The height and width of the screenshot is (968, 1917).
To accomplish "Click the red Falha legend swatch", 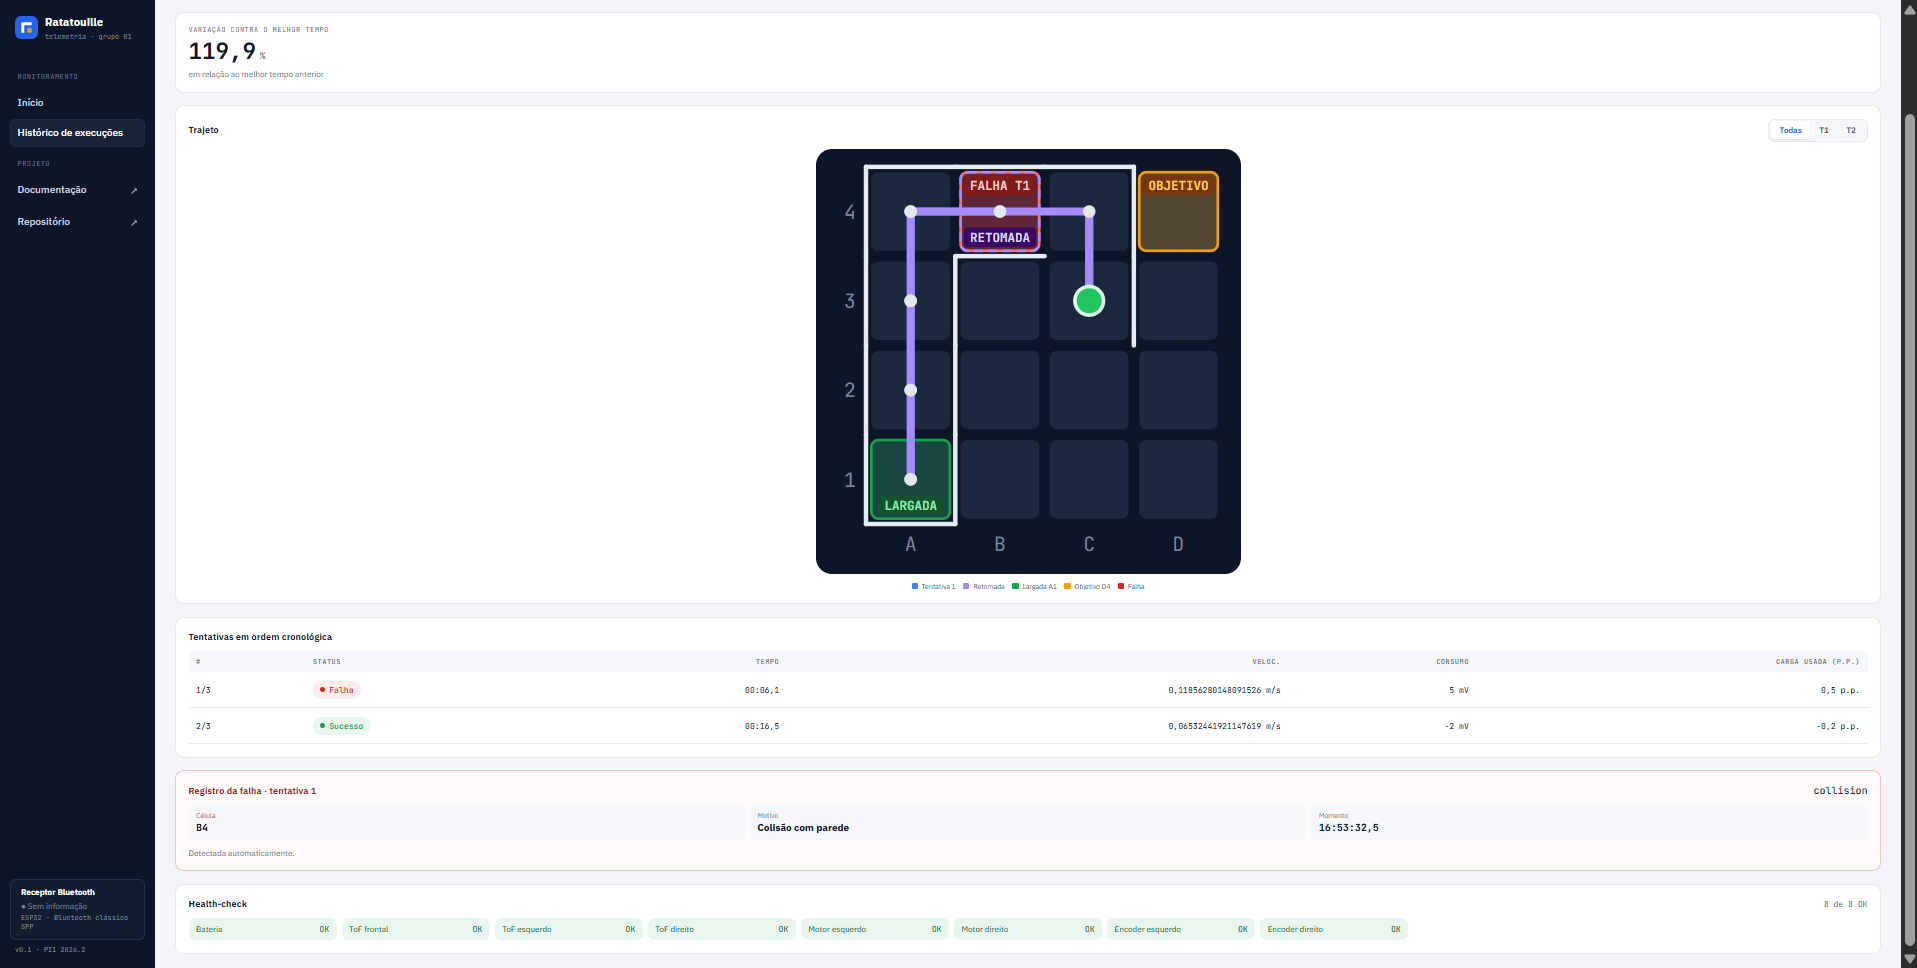I will point(1121,586).
